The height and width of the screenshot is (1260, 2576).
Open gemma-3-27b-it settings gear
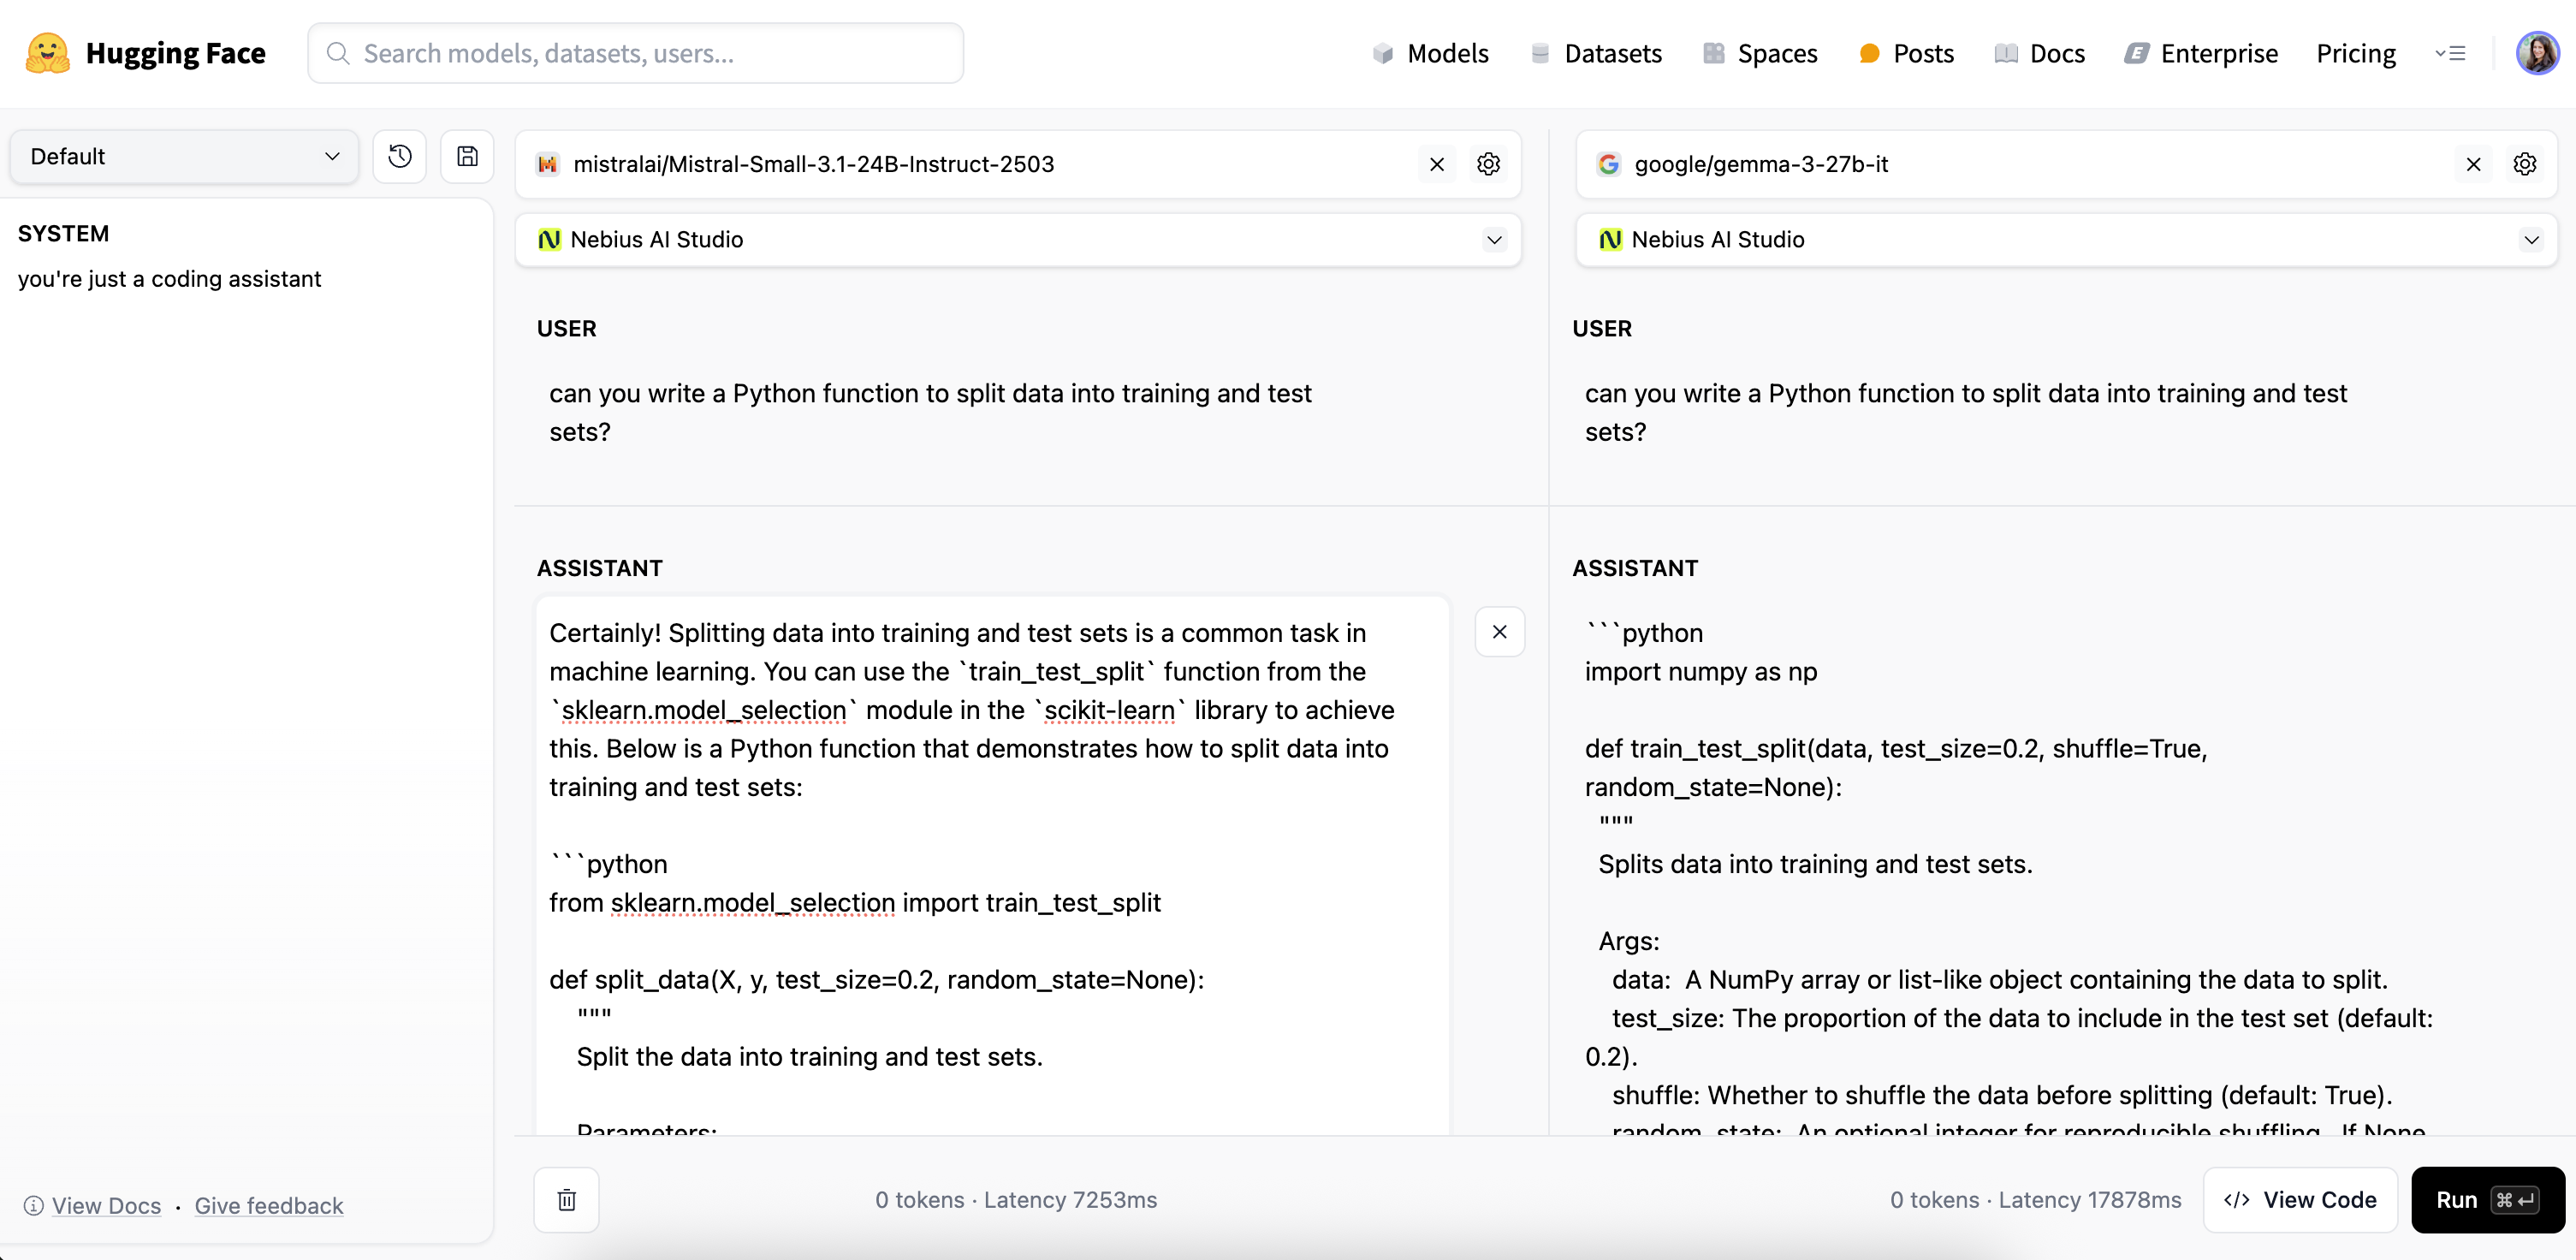[x=2524, y=164]
